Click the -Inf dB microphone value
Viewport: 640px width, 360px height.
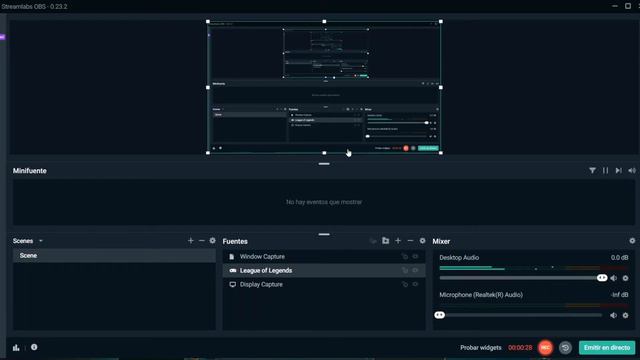(x=620, y=295)
